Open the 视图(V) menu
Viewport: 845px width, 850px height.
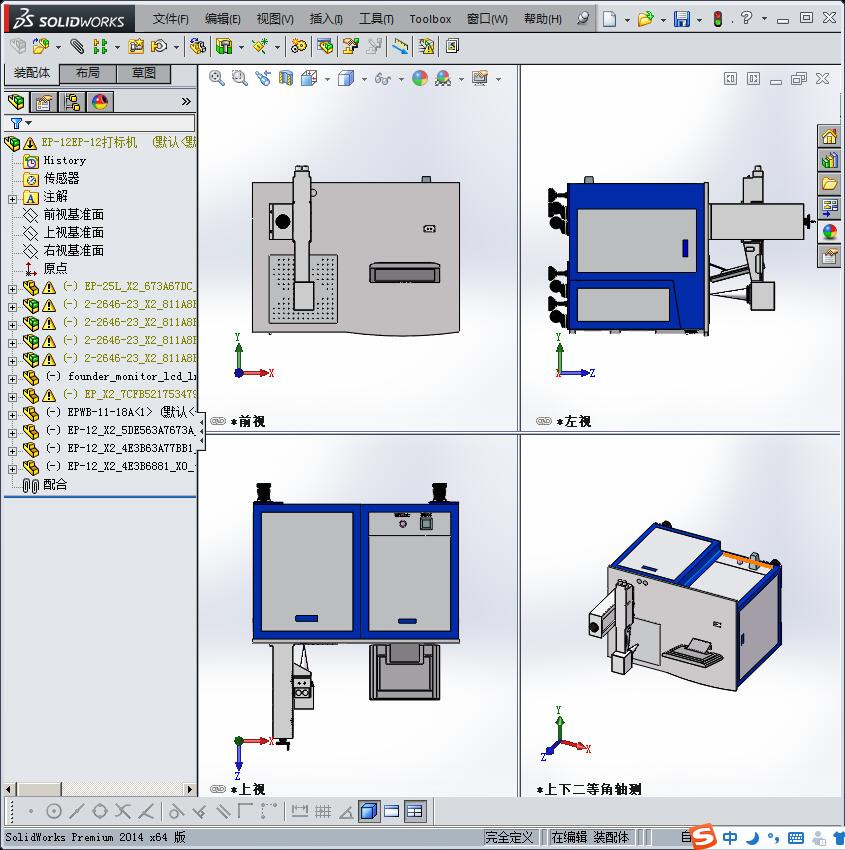click(x=275, y=19)
